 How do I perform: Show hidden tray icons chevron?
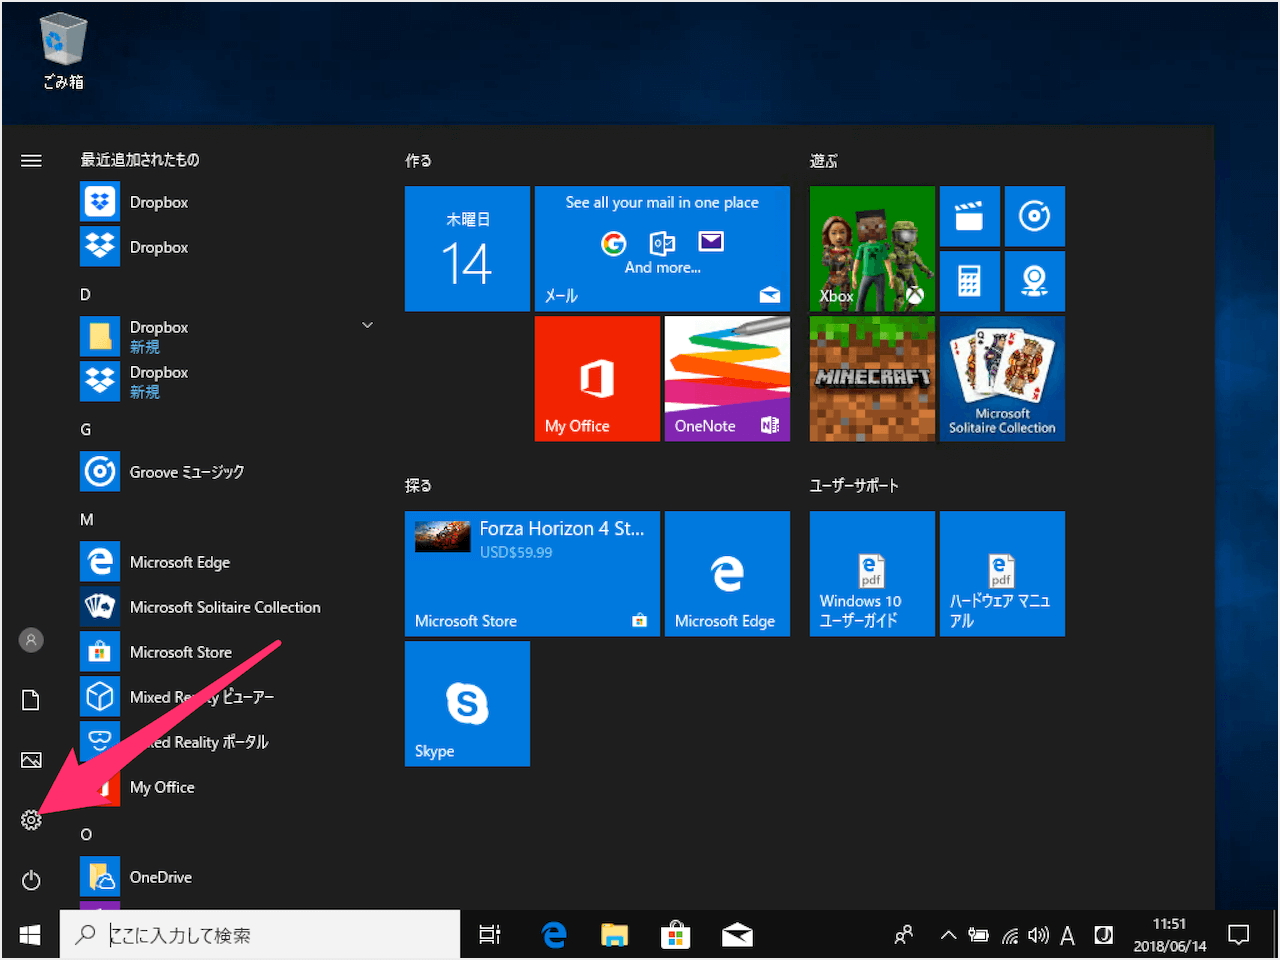[948, 935]
